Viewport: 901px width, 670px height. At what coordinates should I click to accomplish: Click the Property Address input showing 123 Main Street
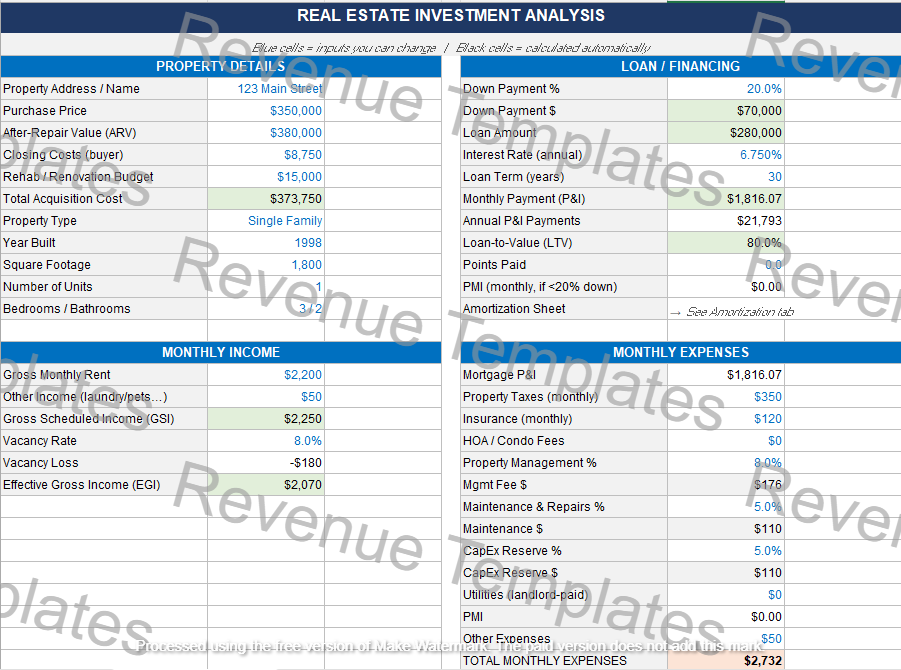click(x=283, y=88)
